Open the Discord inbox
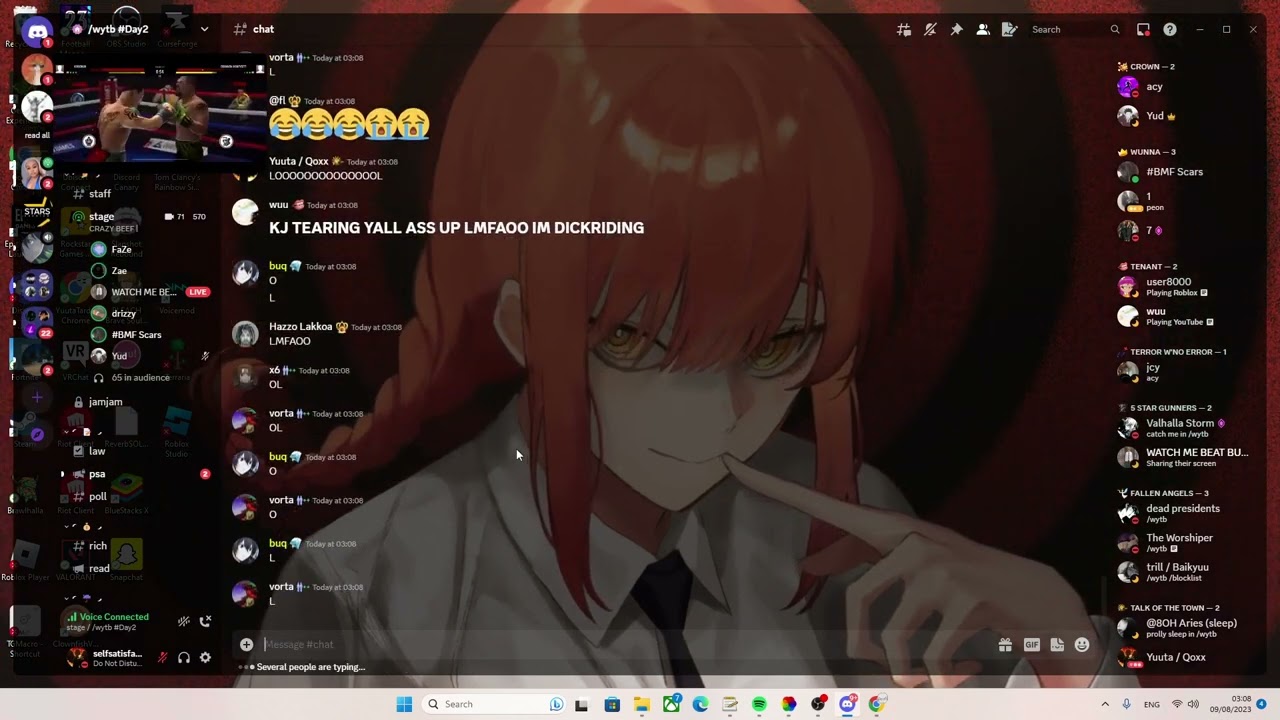The height and width of the screenshot is (720, 1280). click(x=1143, y=30)
